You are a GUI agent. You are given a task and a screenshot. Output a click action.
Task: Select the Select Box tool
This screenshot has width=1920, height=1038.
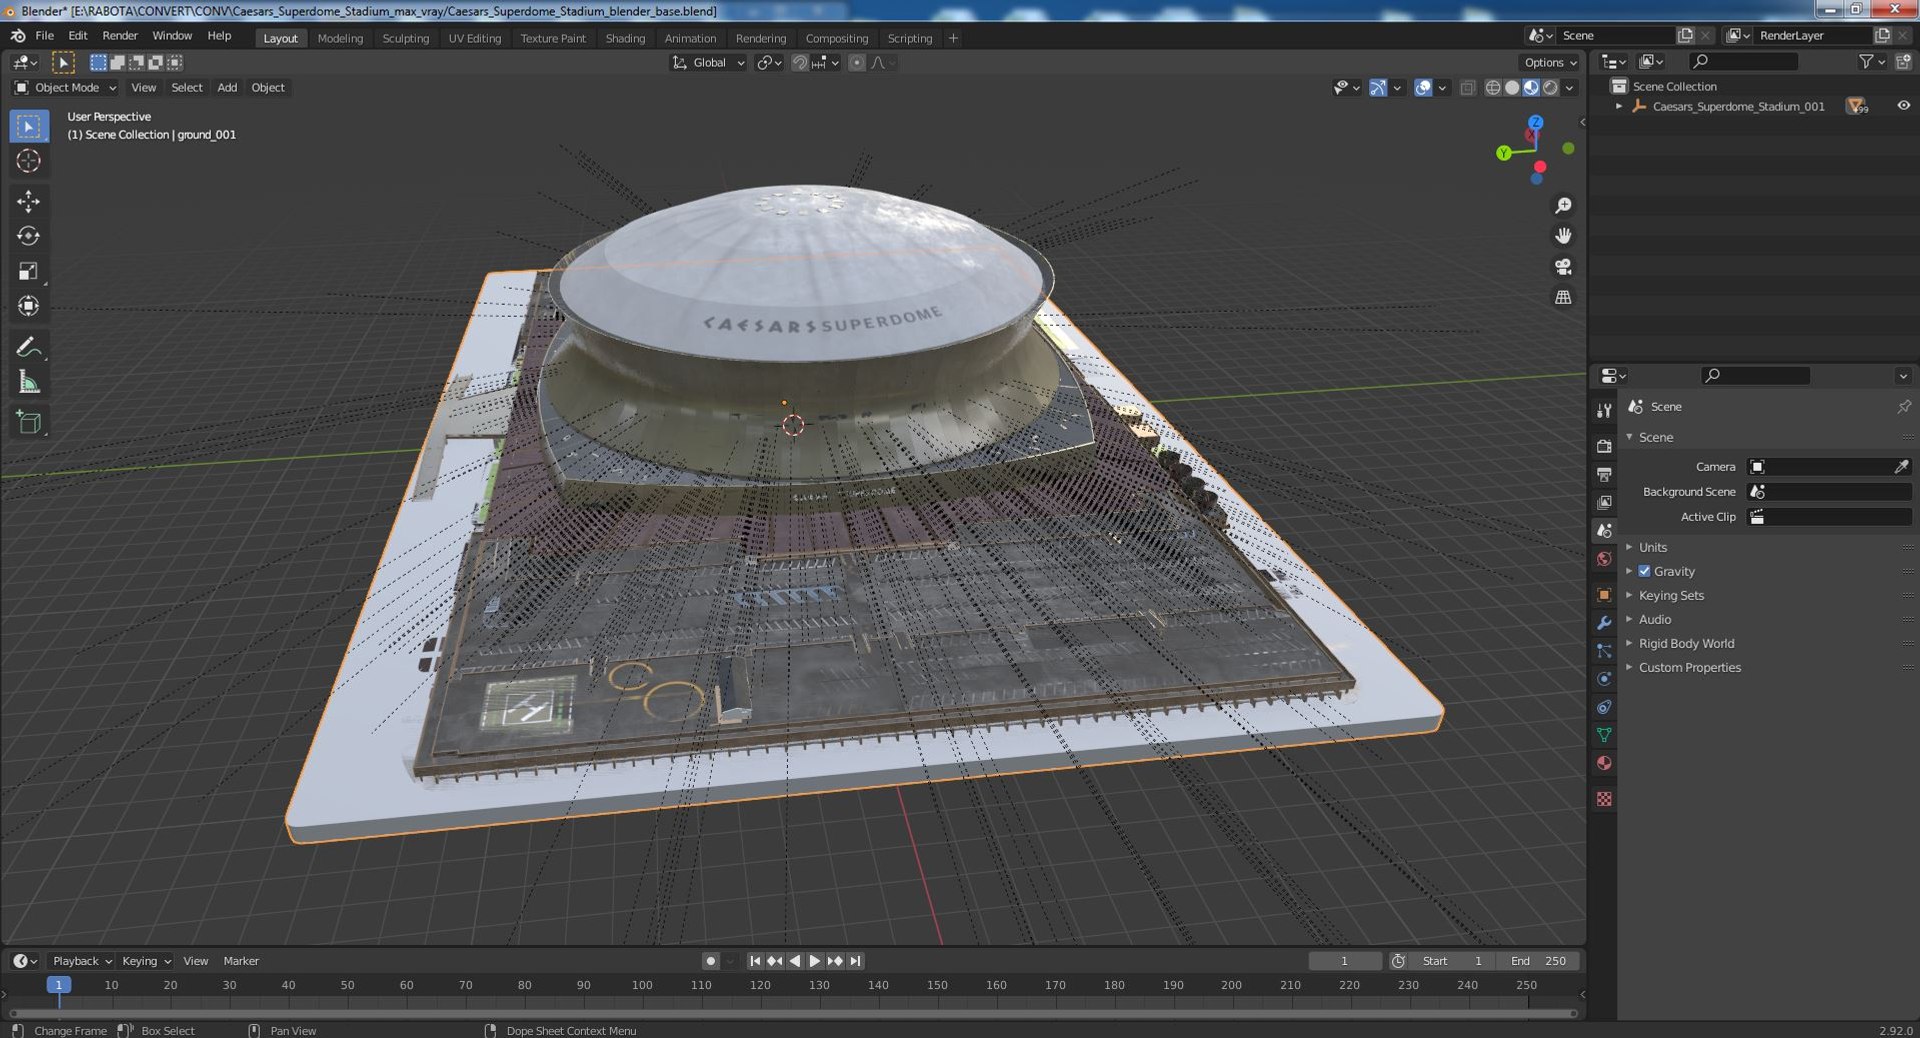point(29,126)
